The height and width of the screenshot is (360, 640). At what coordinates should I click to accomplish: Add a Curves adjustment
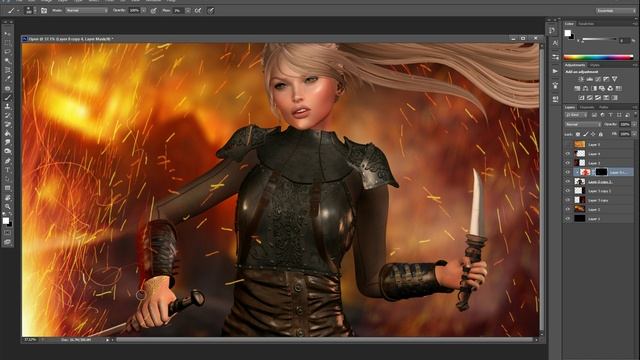[x=598, y=79]
